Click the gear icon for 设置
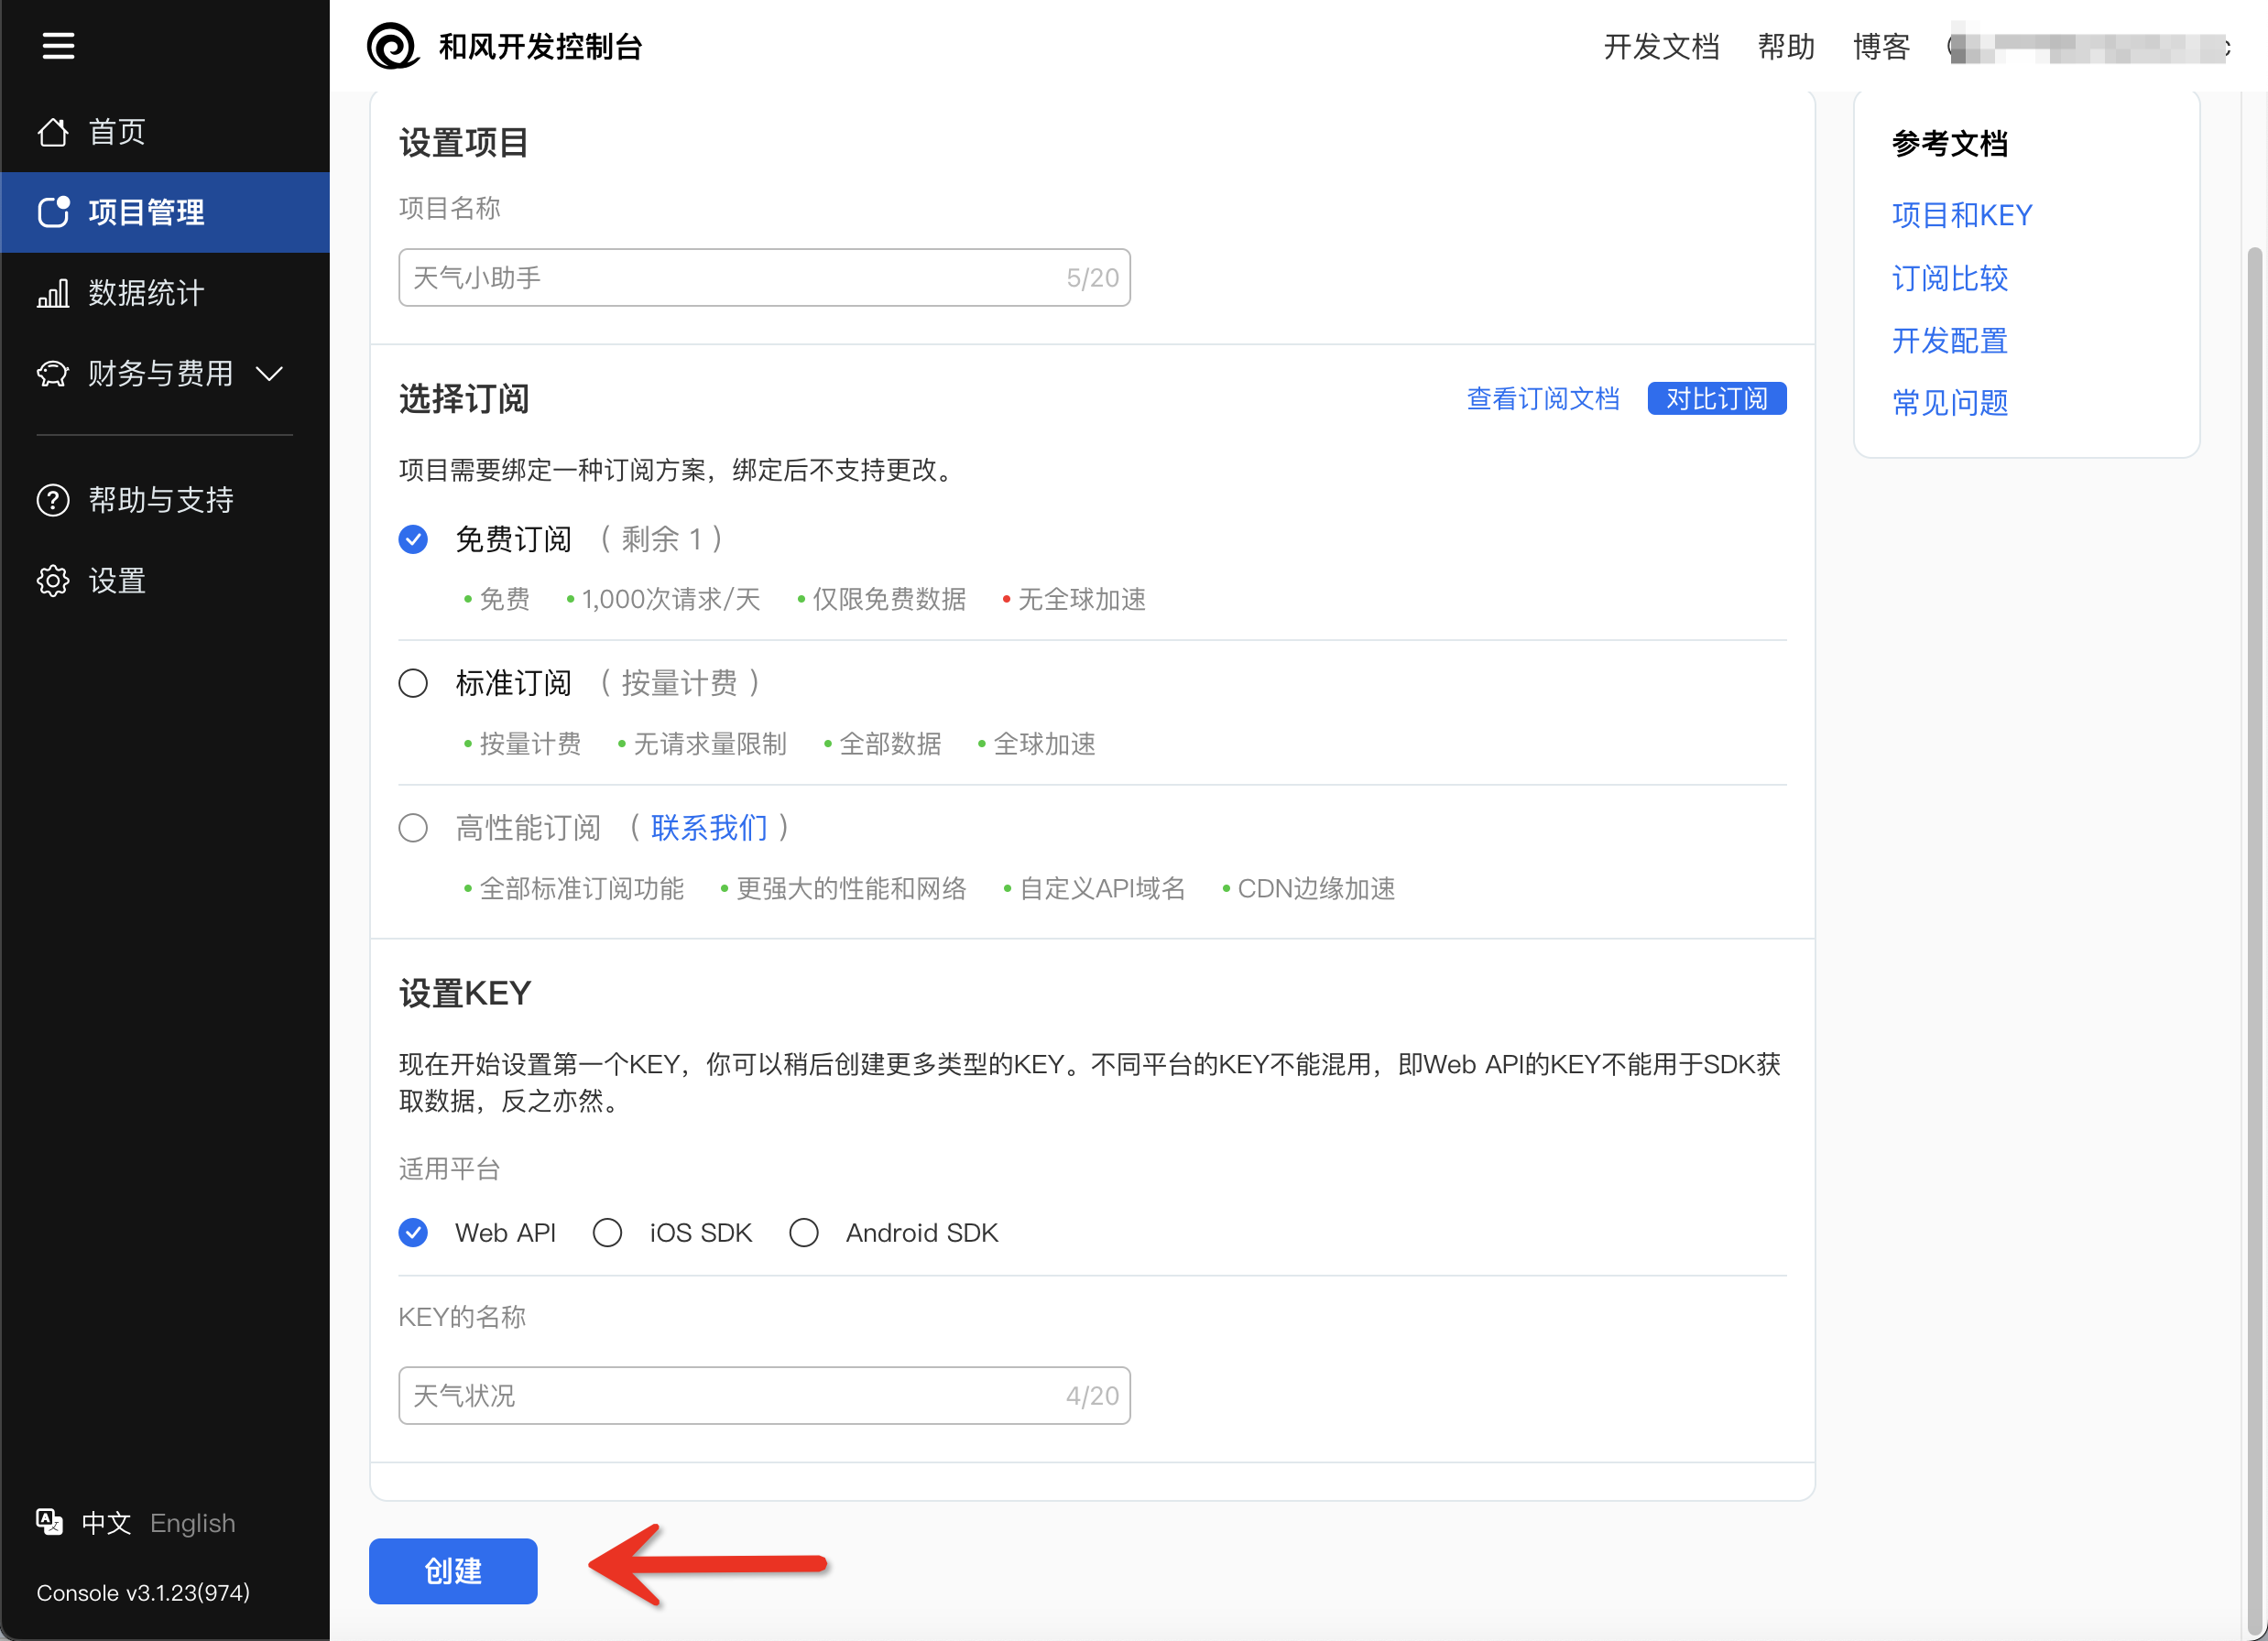 point(53,581)
